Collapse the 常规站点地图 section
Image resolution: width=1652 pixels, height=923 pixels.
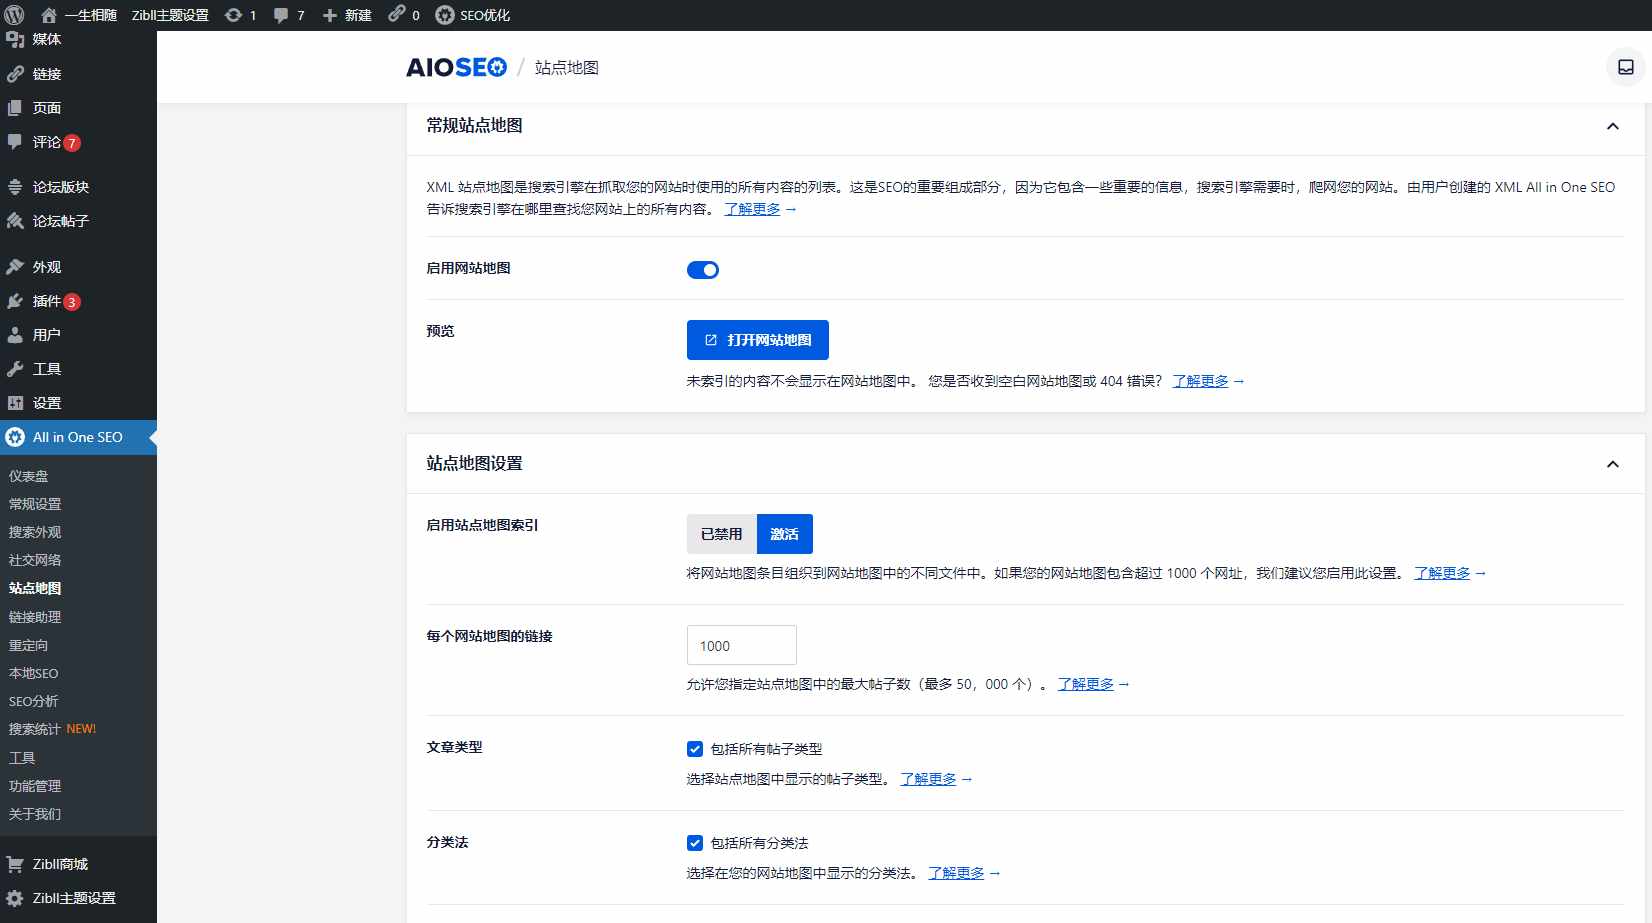tap(1612, 127)
